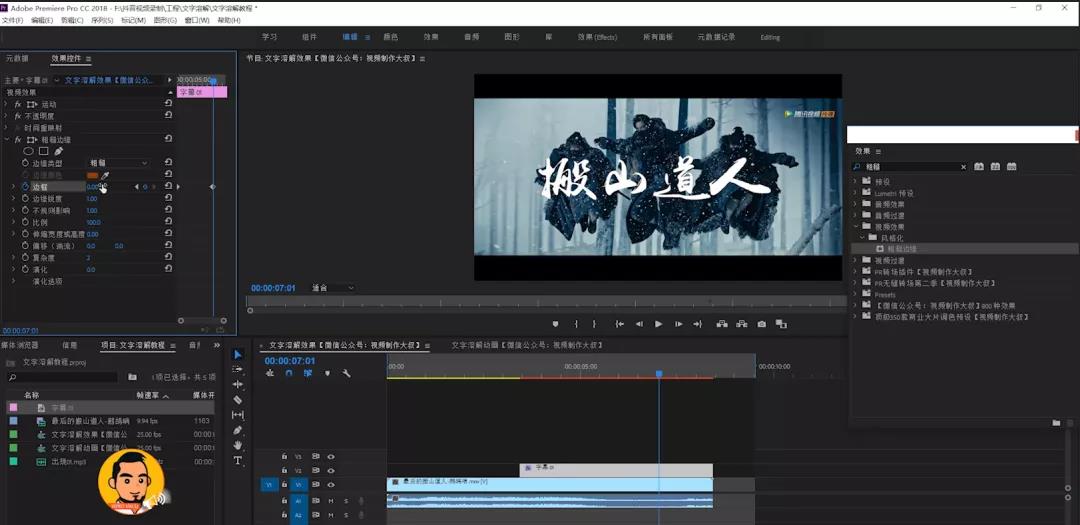Expand the 视频过渡 folder
This screenshot has width=1080, height=525.
coord(856,260)
